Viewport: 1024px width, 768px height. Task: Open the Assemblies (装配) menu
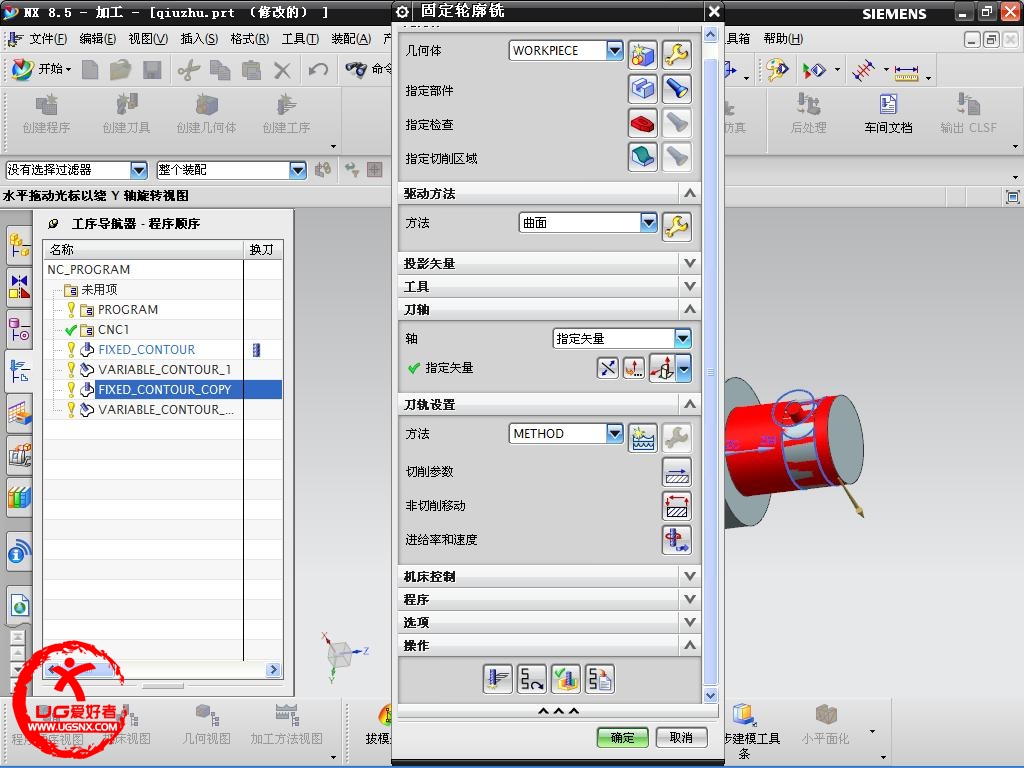pyautogui.click(x=351, y=39)
